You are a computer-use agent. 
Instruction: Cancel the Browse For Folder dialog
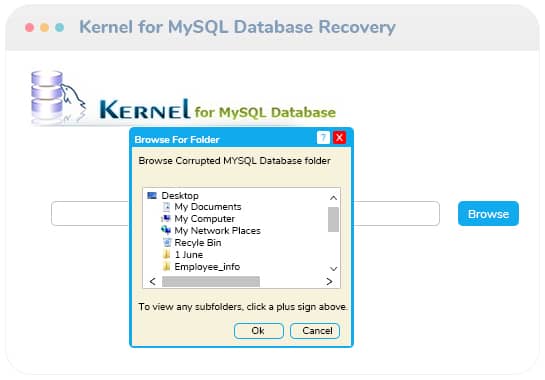[315, 331]
